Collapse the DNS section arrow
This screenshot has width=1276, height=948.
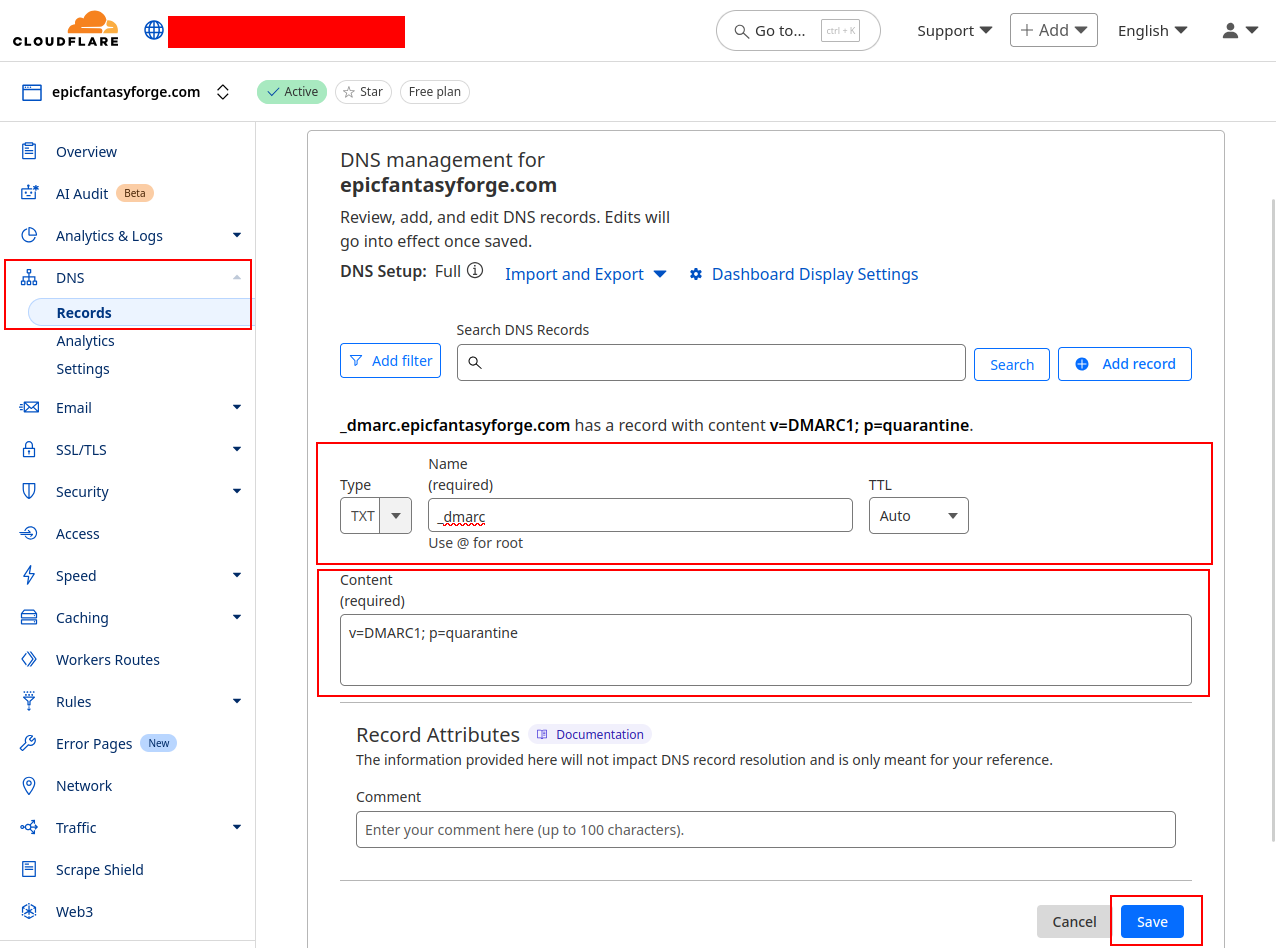[237, 277]
